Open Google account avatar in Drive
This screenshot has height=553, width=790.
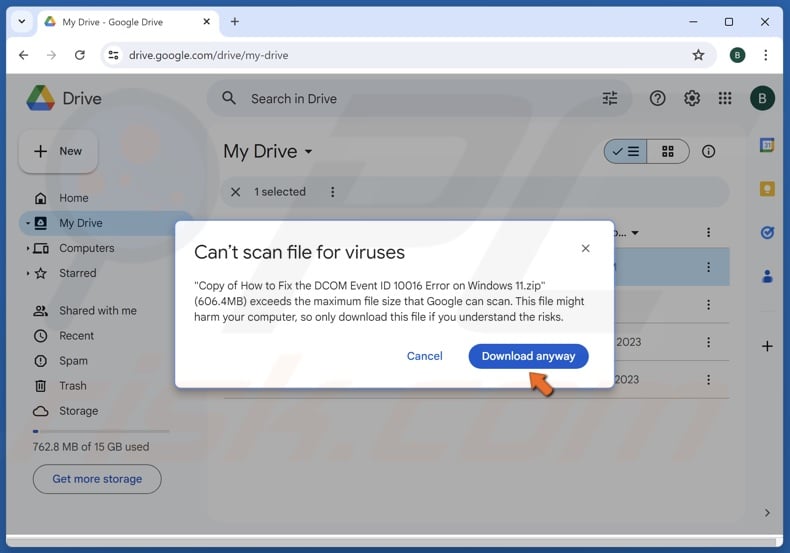(762, 98)
